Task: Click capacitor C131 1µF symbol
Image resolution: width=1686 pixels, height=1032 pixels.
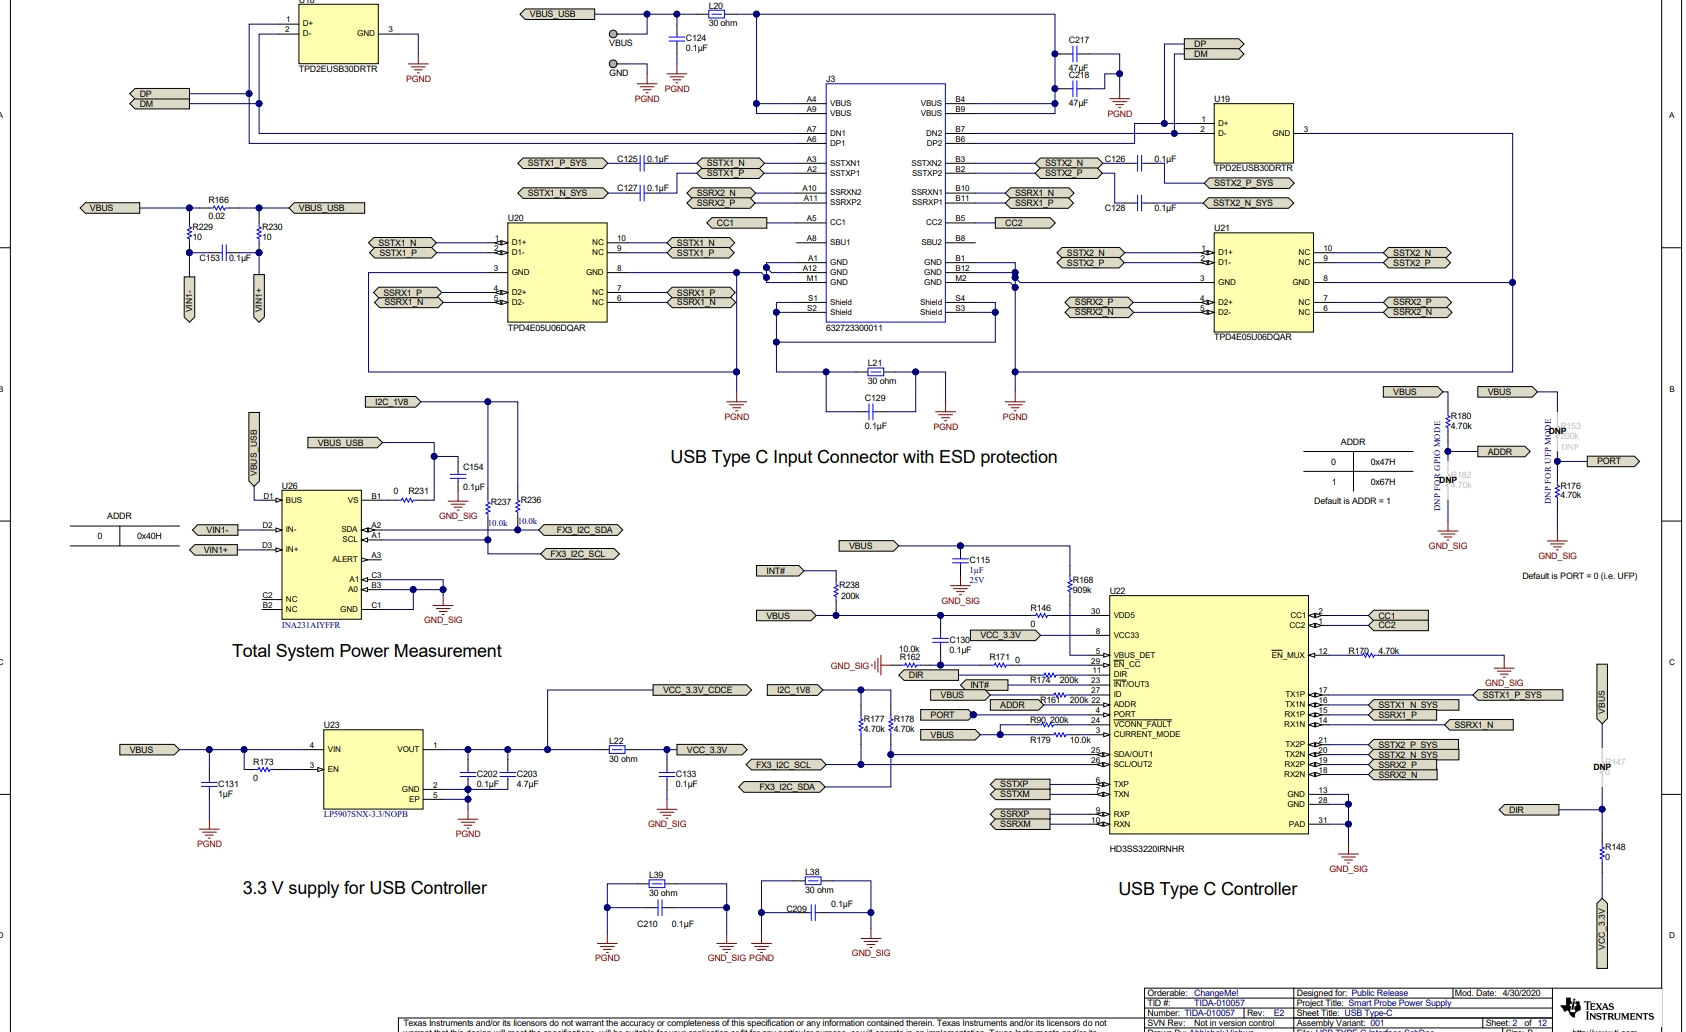Action: click(x=209, y=786)
